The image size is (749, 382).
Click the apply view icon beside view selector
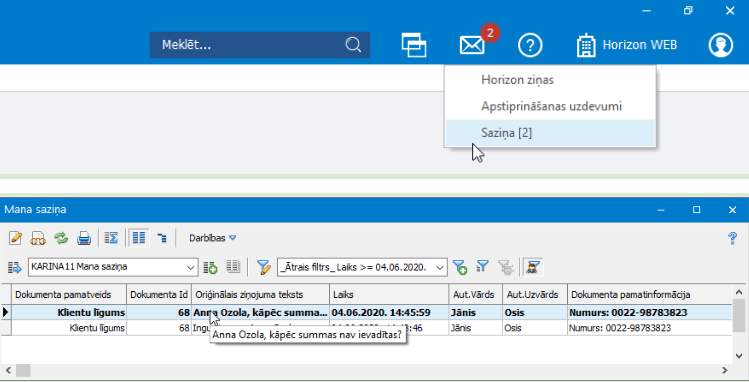click(15, 267)
